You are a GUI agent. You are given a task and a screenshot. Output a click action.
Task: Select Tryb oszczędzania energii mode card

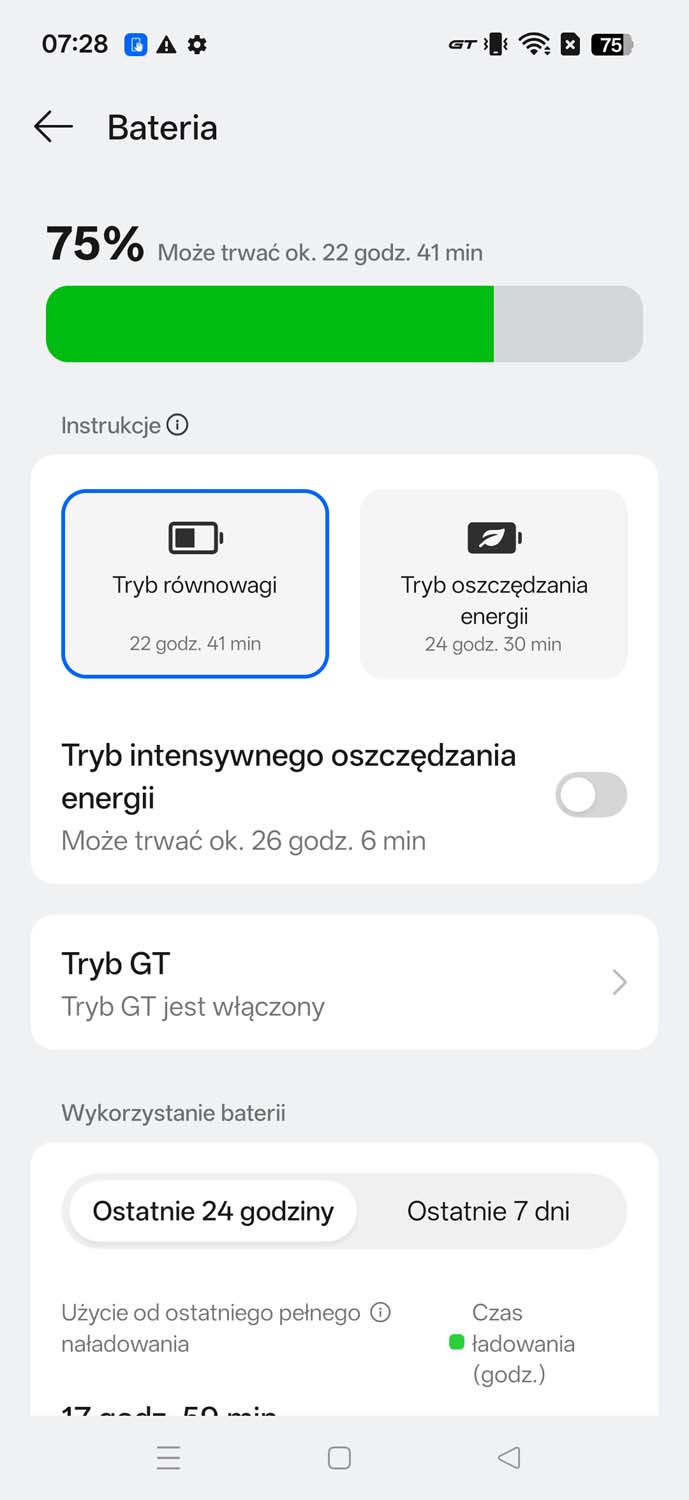[493, 584]
